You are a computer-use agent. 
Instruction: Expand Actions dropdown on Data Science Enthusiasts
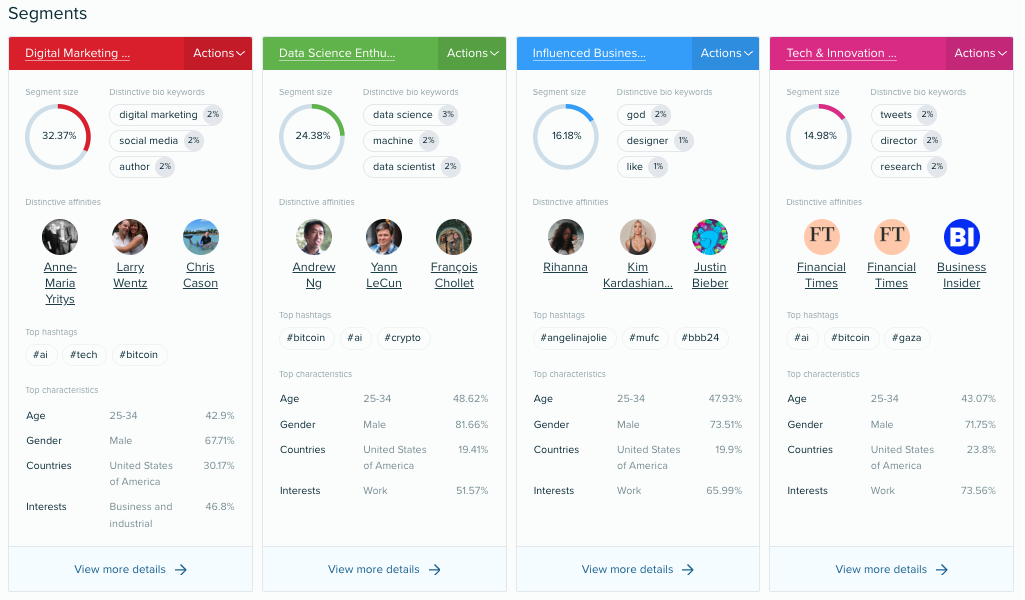pyautogui.click(x=471, y=53)
